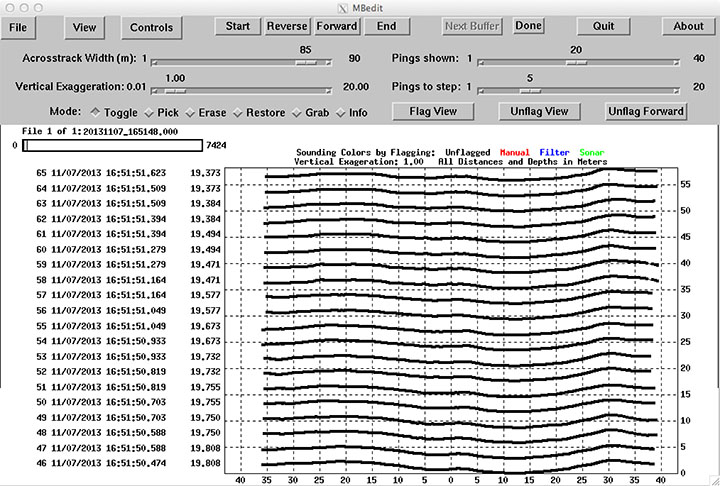720x486 pixels.
Task: Click the Unflag Forward button
Action: click(645, 111)
